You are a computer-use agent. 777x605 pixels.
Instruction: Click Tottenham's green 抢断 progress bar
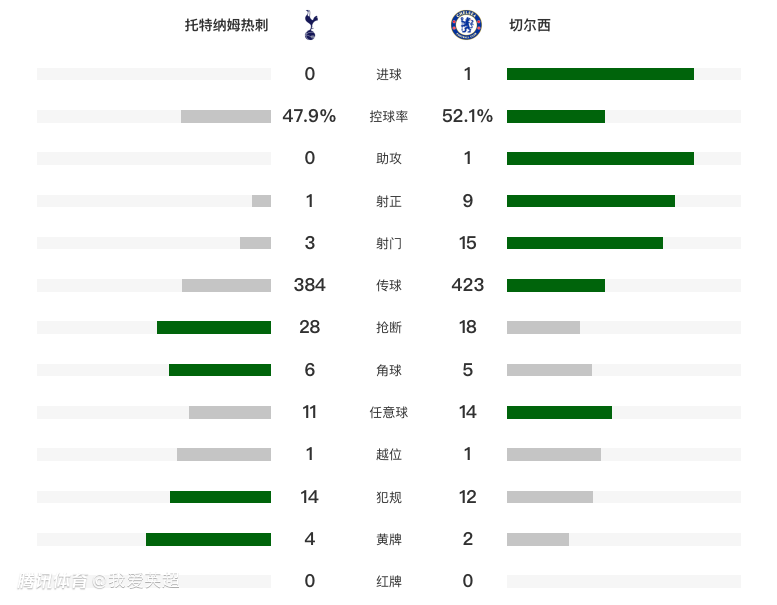214,327
